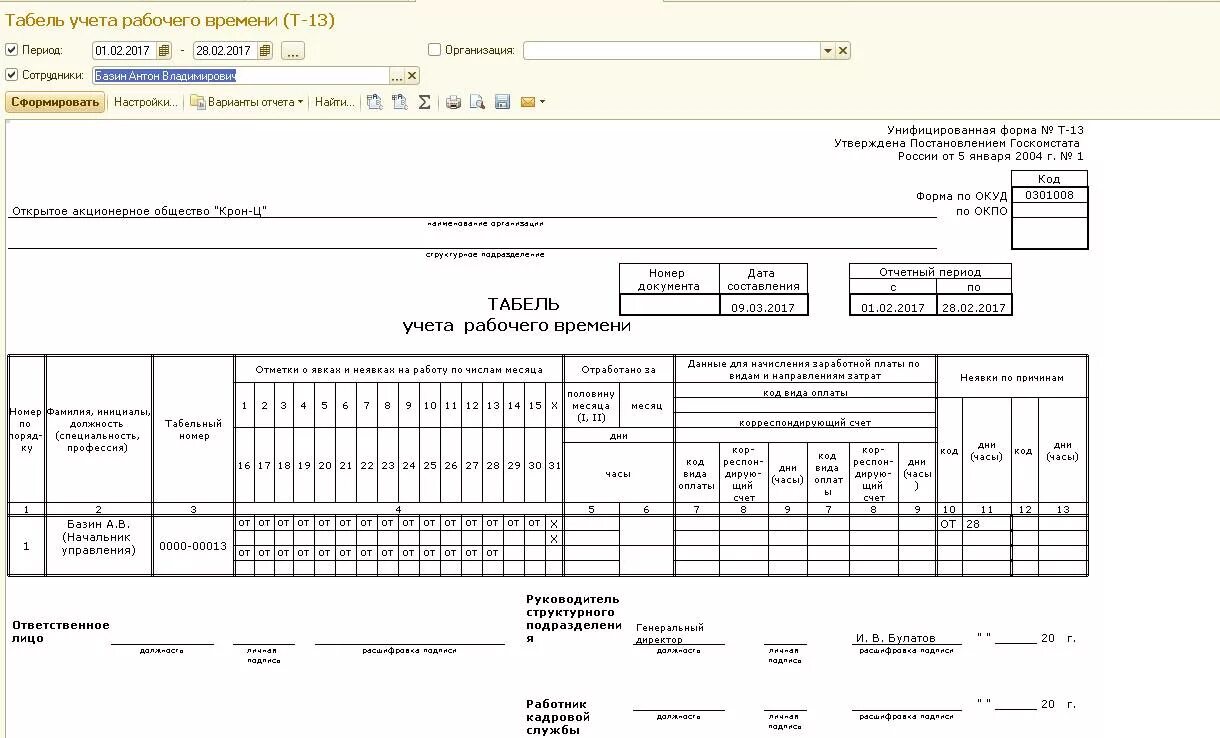Click the expand all groups icon
Viewport: 1220px width, 738px height.
coord(375,102)
